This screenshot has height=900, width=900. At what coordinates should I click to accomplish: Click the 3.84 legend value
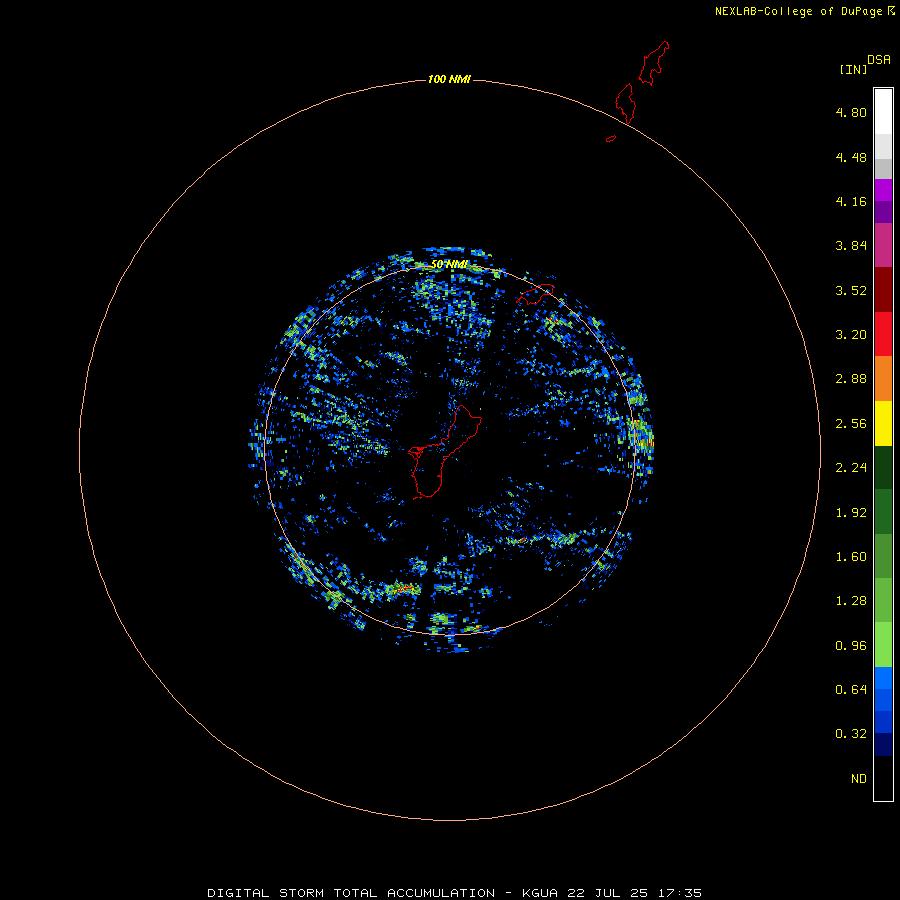[851, 246]
